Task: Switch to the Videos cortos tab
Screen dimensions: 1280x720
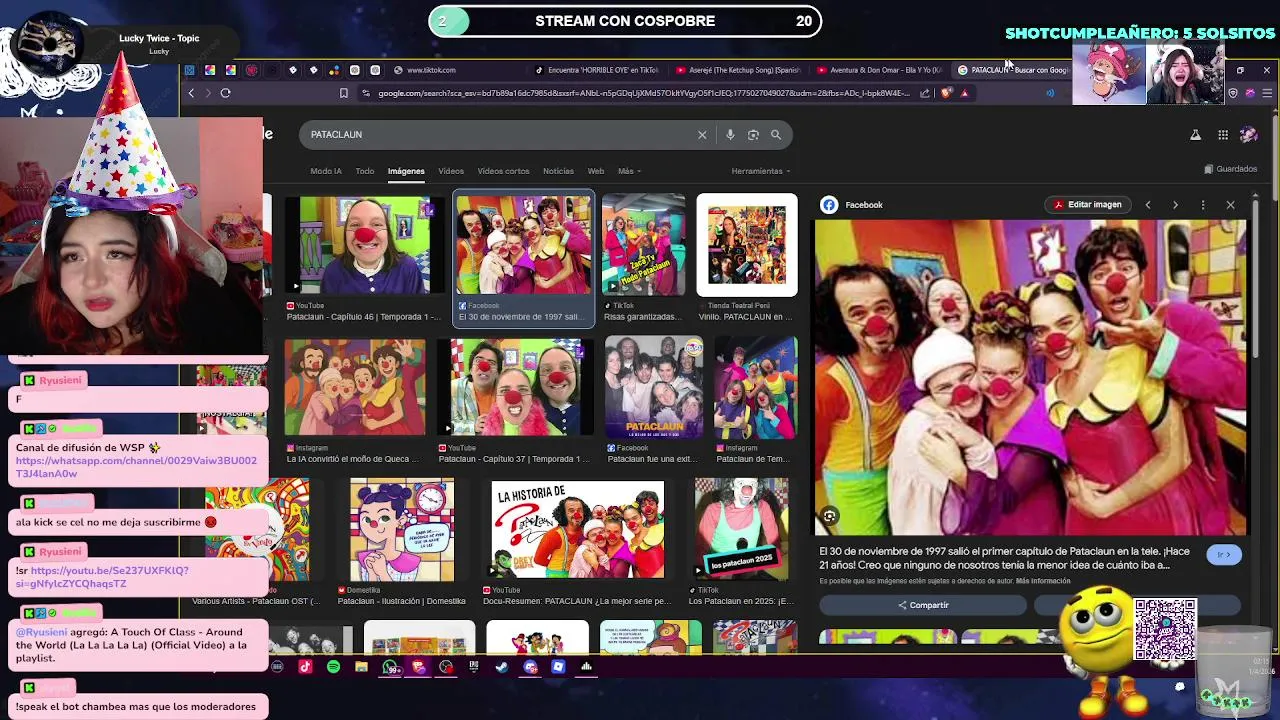Action: (x=503, y=171)
